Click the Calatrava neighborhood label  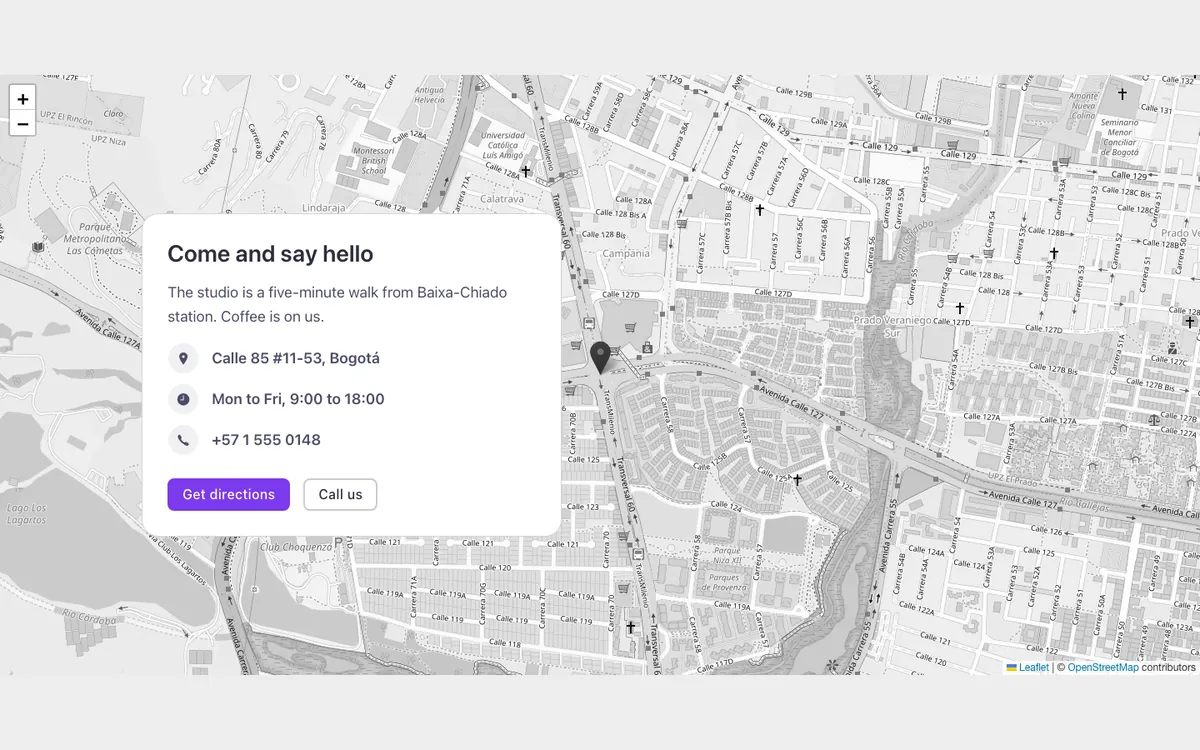[x=501, y=199]
